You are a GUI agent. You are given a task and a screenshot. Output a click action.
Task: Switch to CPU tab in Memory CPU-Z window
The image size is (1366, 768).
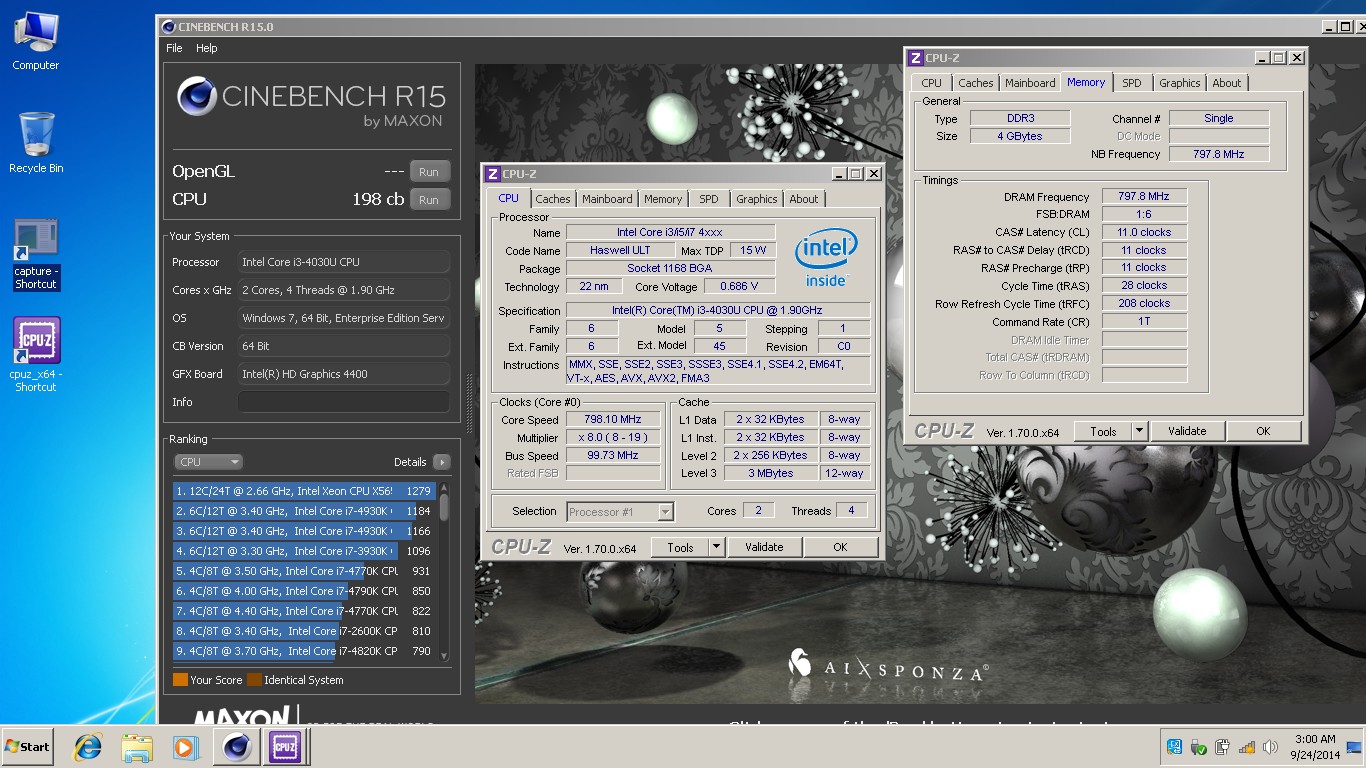coord(931,83)
